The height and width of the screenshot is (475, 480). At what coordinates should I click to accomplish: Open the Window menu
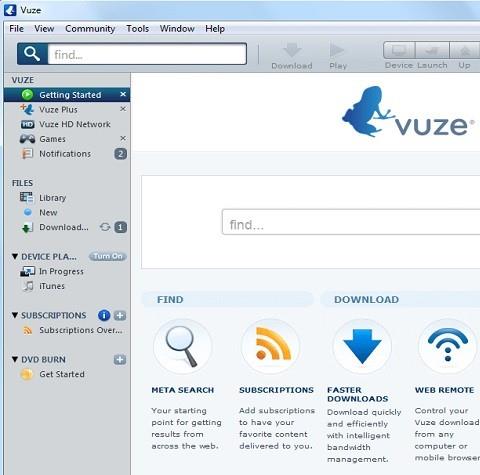pyautogui.click(x=177, y=29)
